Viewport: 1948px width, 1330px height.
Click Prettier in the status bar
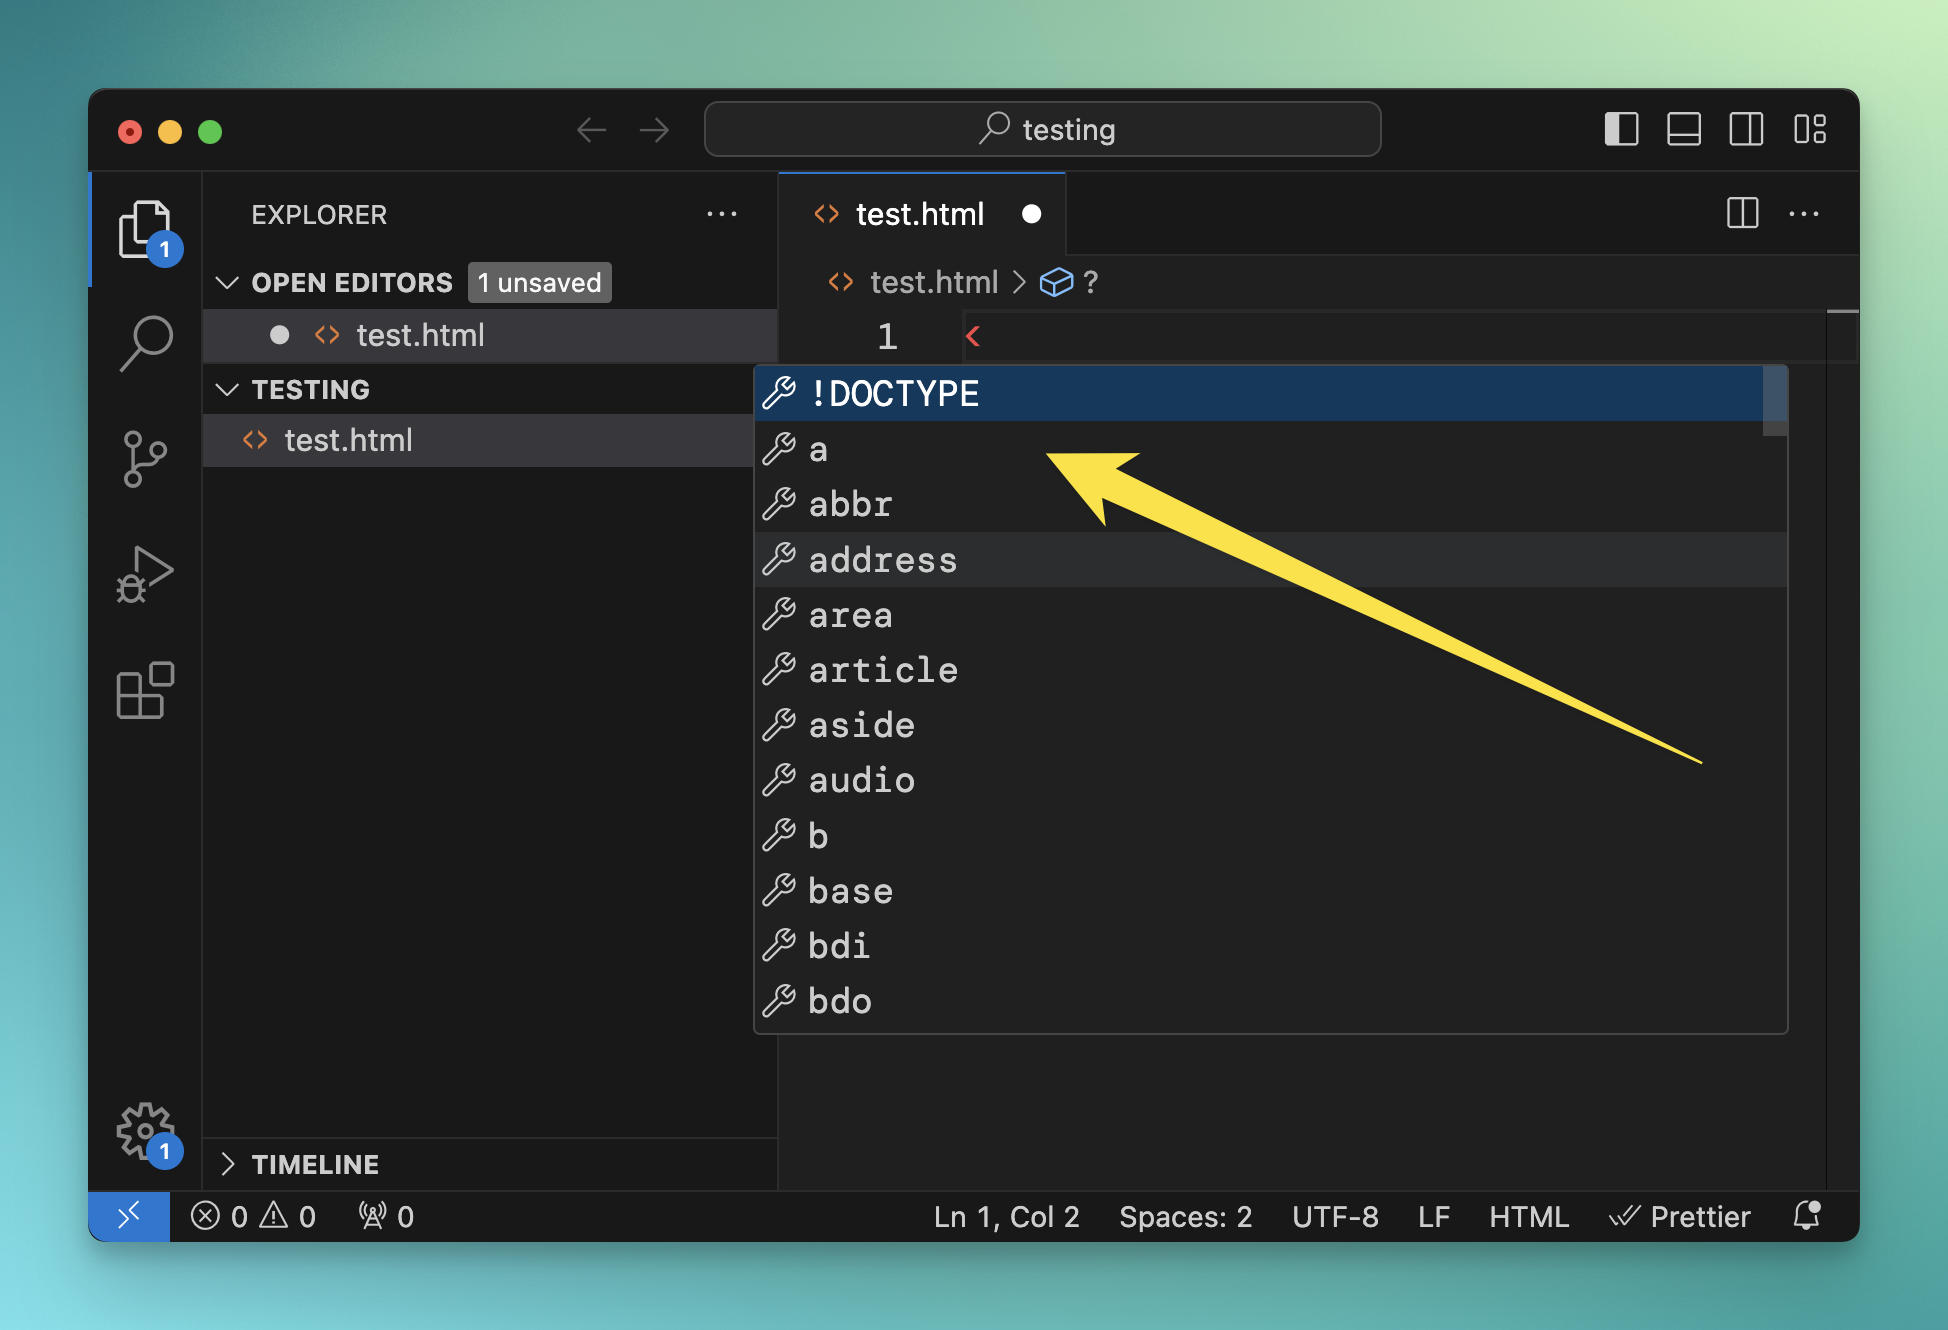pos(1680,1216)
